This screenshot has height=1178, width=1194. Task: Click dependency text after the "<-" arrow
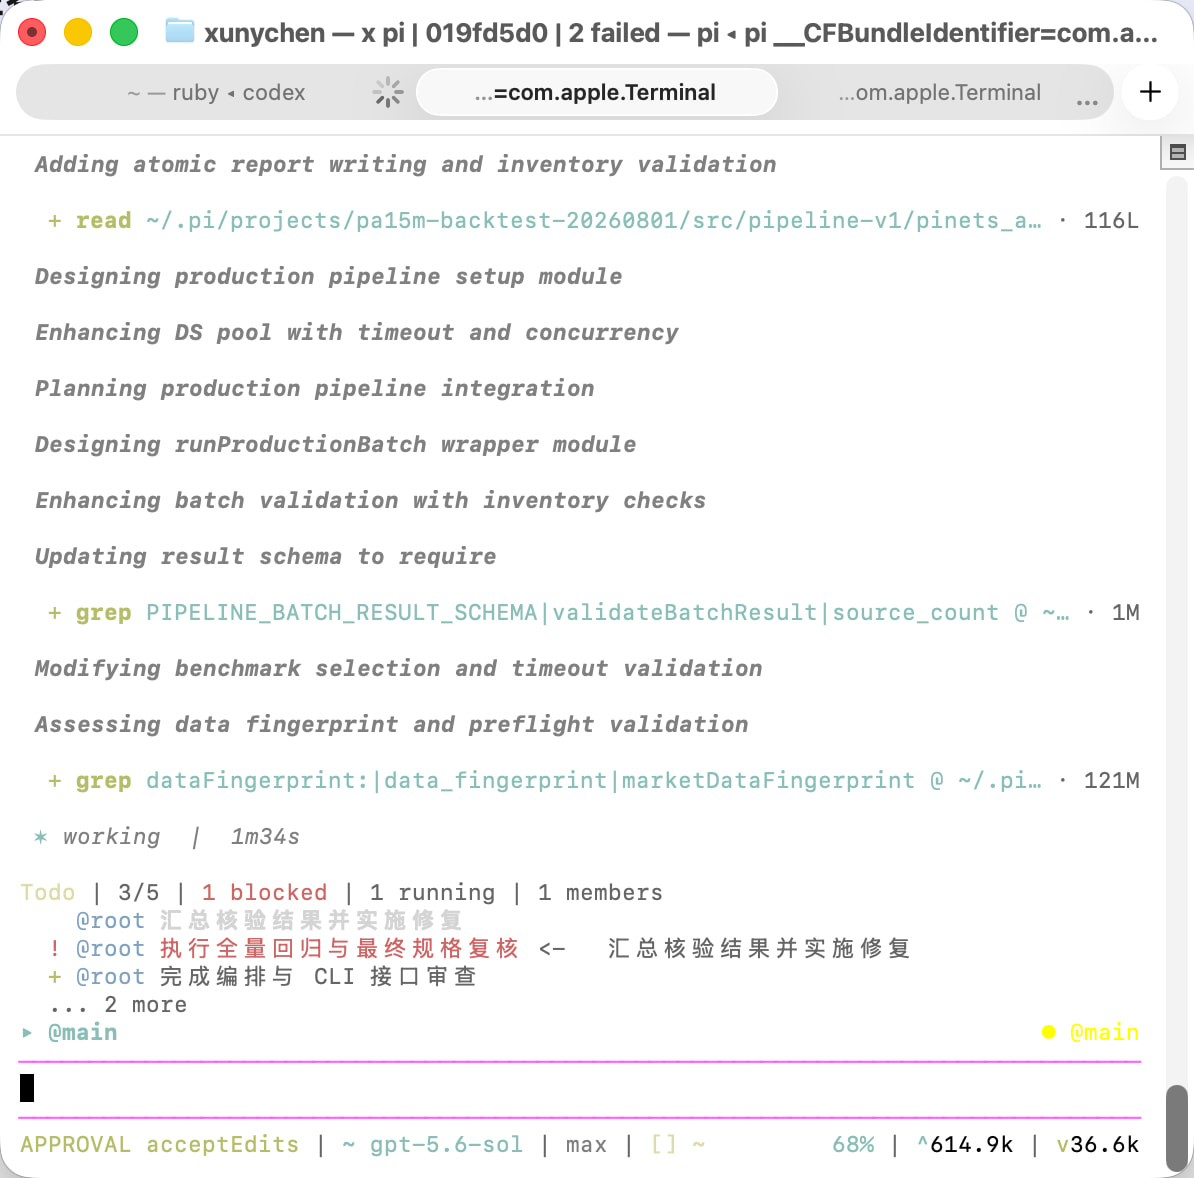tap(758, 949)
